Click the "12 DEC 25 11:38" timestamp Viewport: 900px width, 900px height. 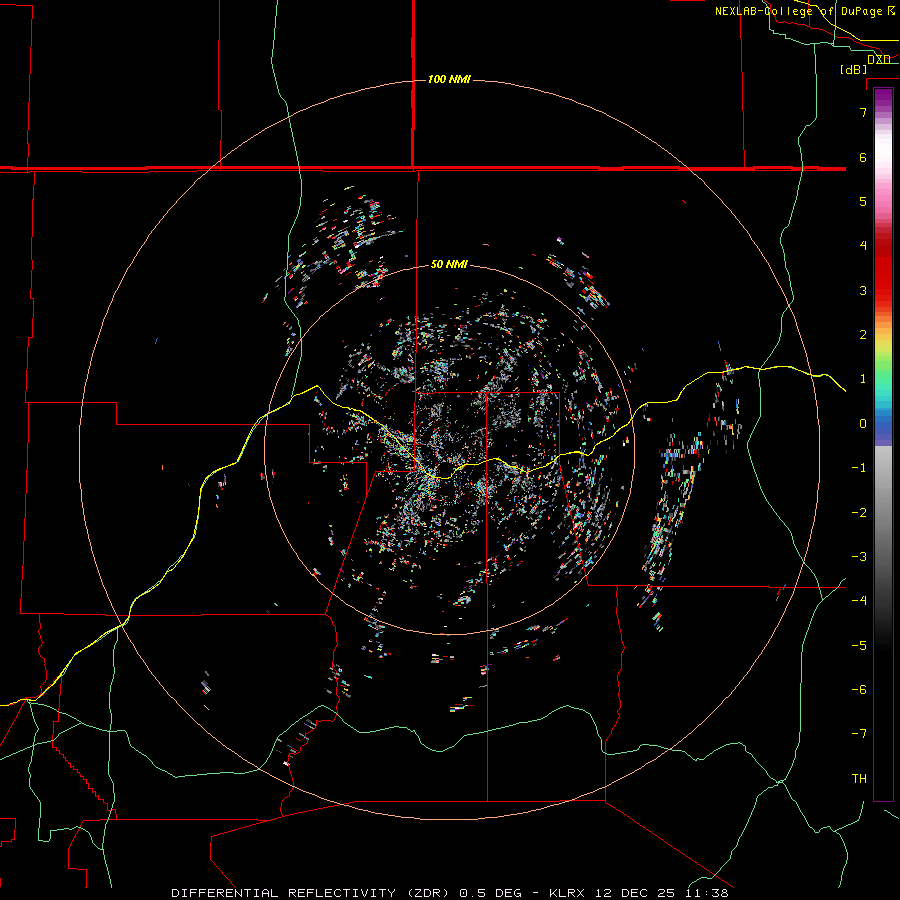[661, 893]
